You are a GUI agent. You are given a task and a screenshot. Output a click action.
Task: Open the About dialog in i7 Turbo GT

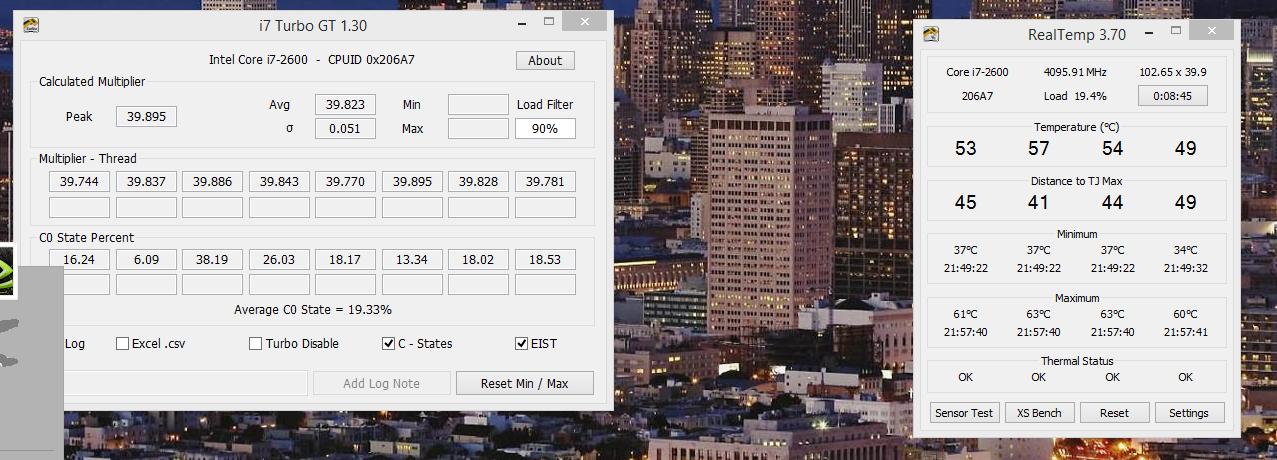(x=545, y=60)
